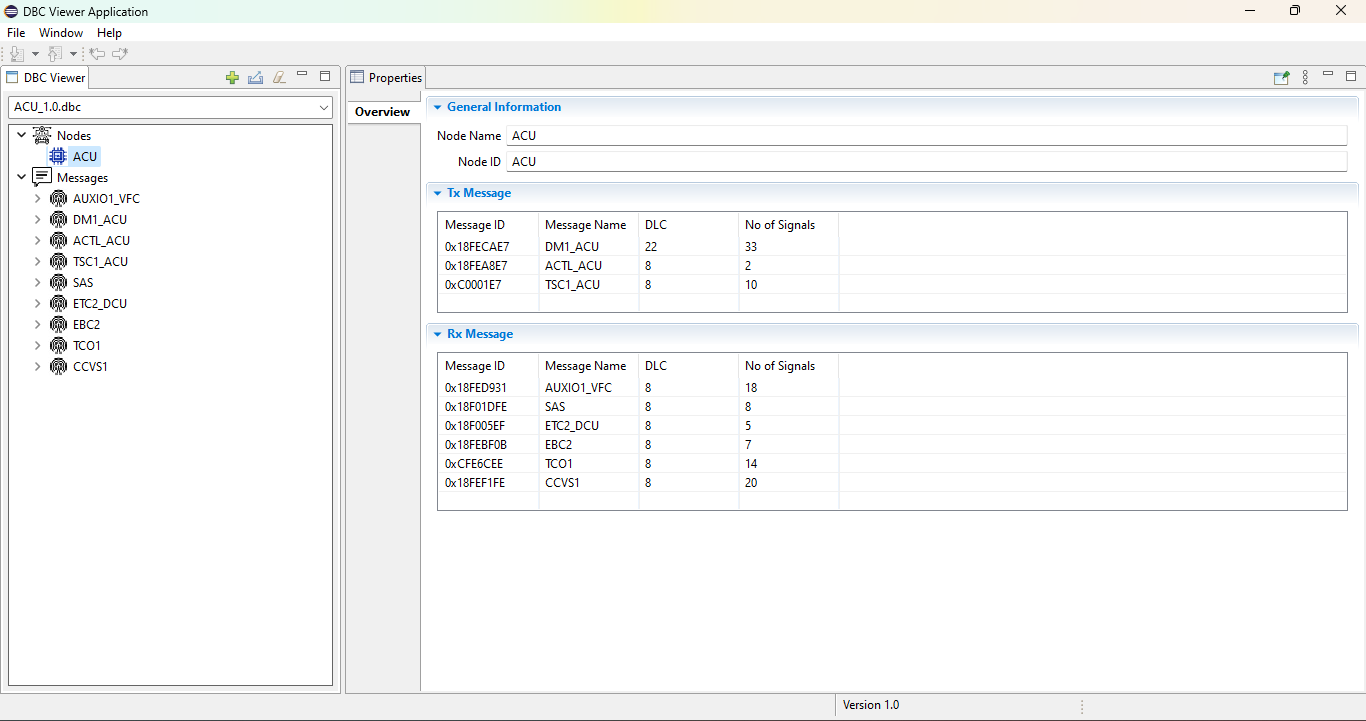Select the TCO1 message in tree
The width and height of the screenshot is (1366, 721).
click(86, 346)
